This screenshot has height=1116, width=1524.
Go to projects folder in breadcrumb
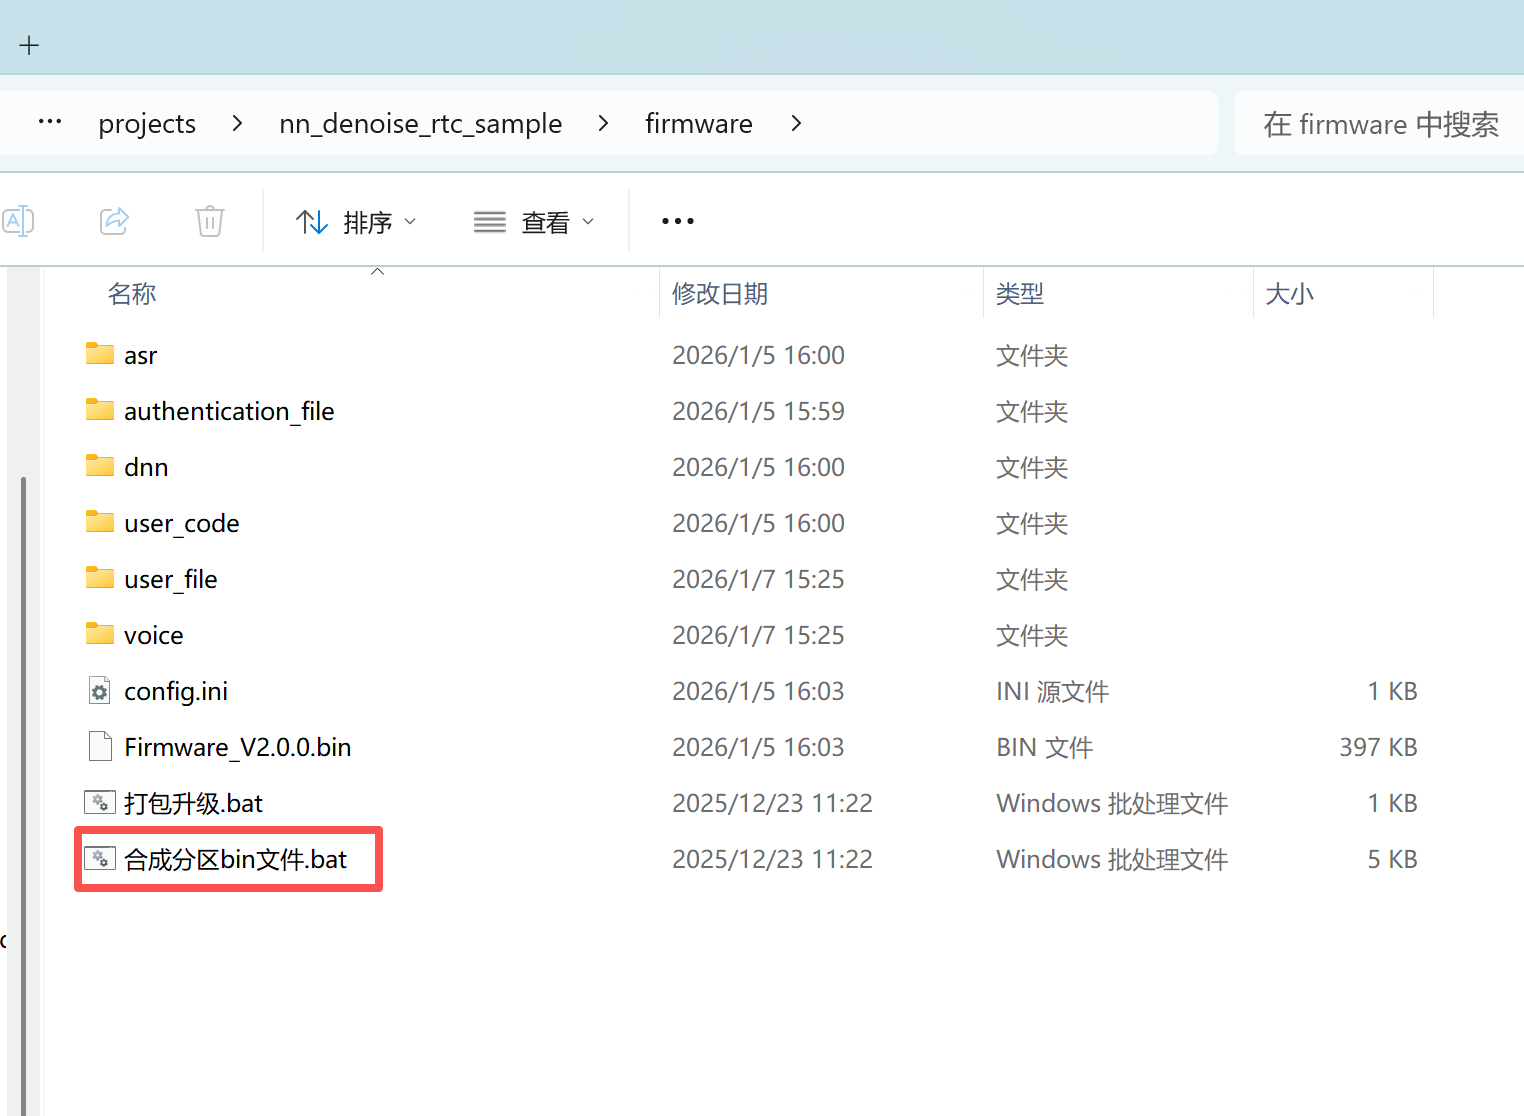pyautogui.click(x=147, y=123)
